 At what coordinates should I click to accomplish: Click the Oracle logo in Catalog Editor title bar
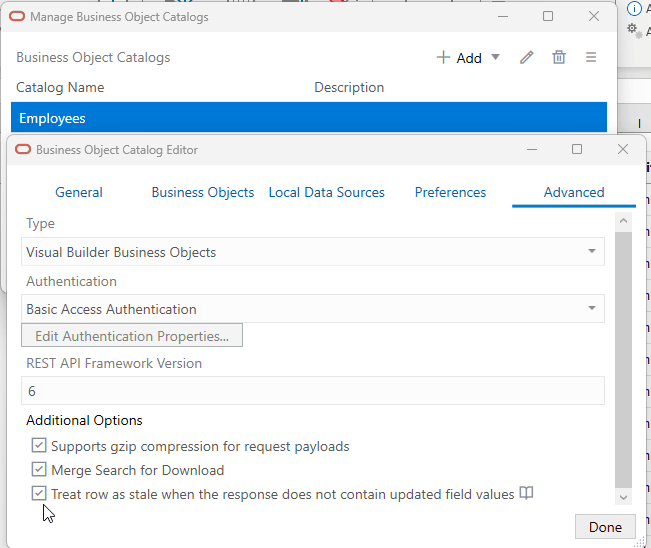[x=23, y=149]
